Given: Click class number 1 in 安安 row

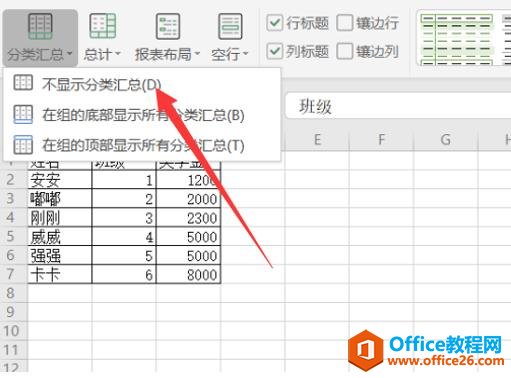Looking at the screenshot, I should (x=124, y=180).
